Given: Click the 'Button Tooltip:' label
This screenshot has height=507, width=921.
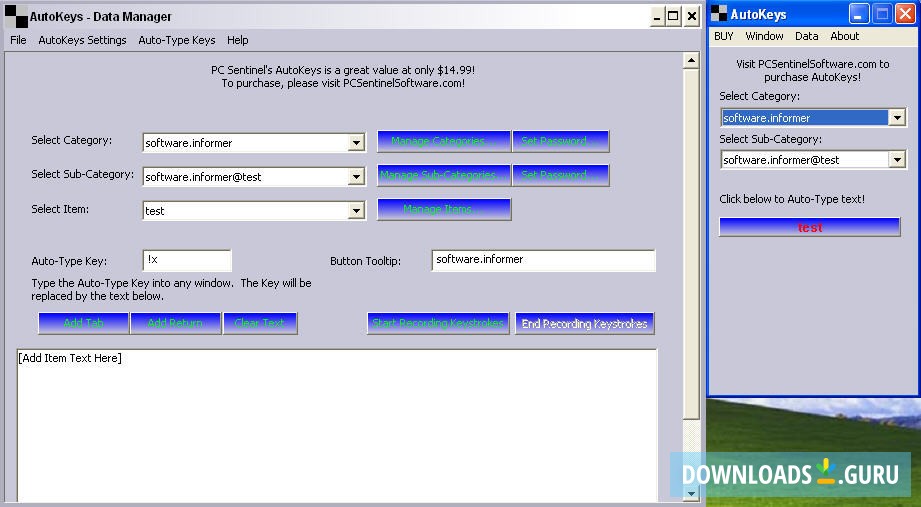Looking at the screenshot, I should [x=365, y=261].
